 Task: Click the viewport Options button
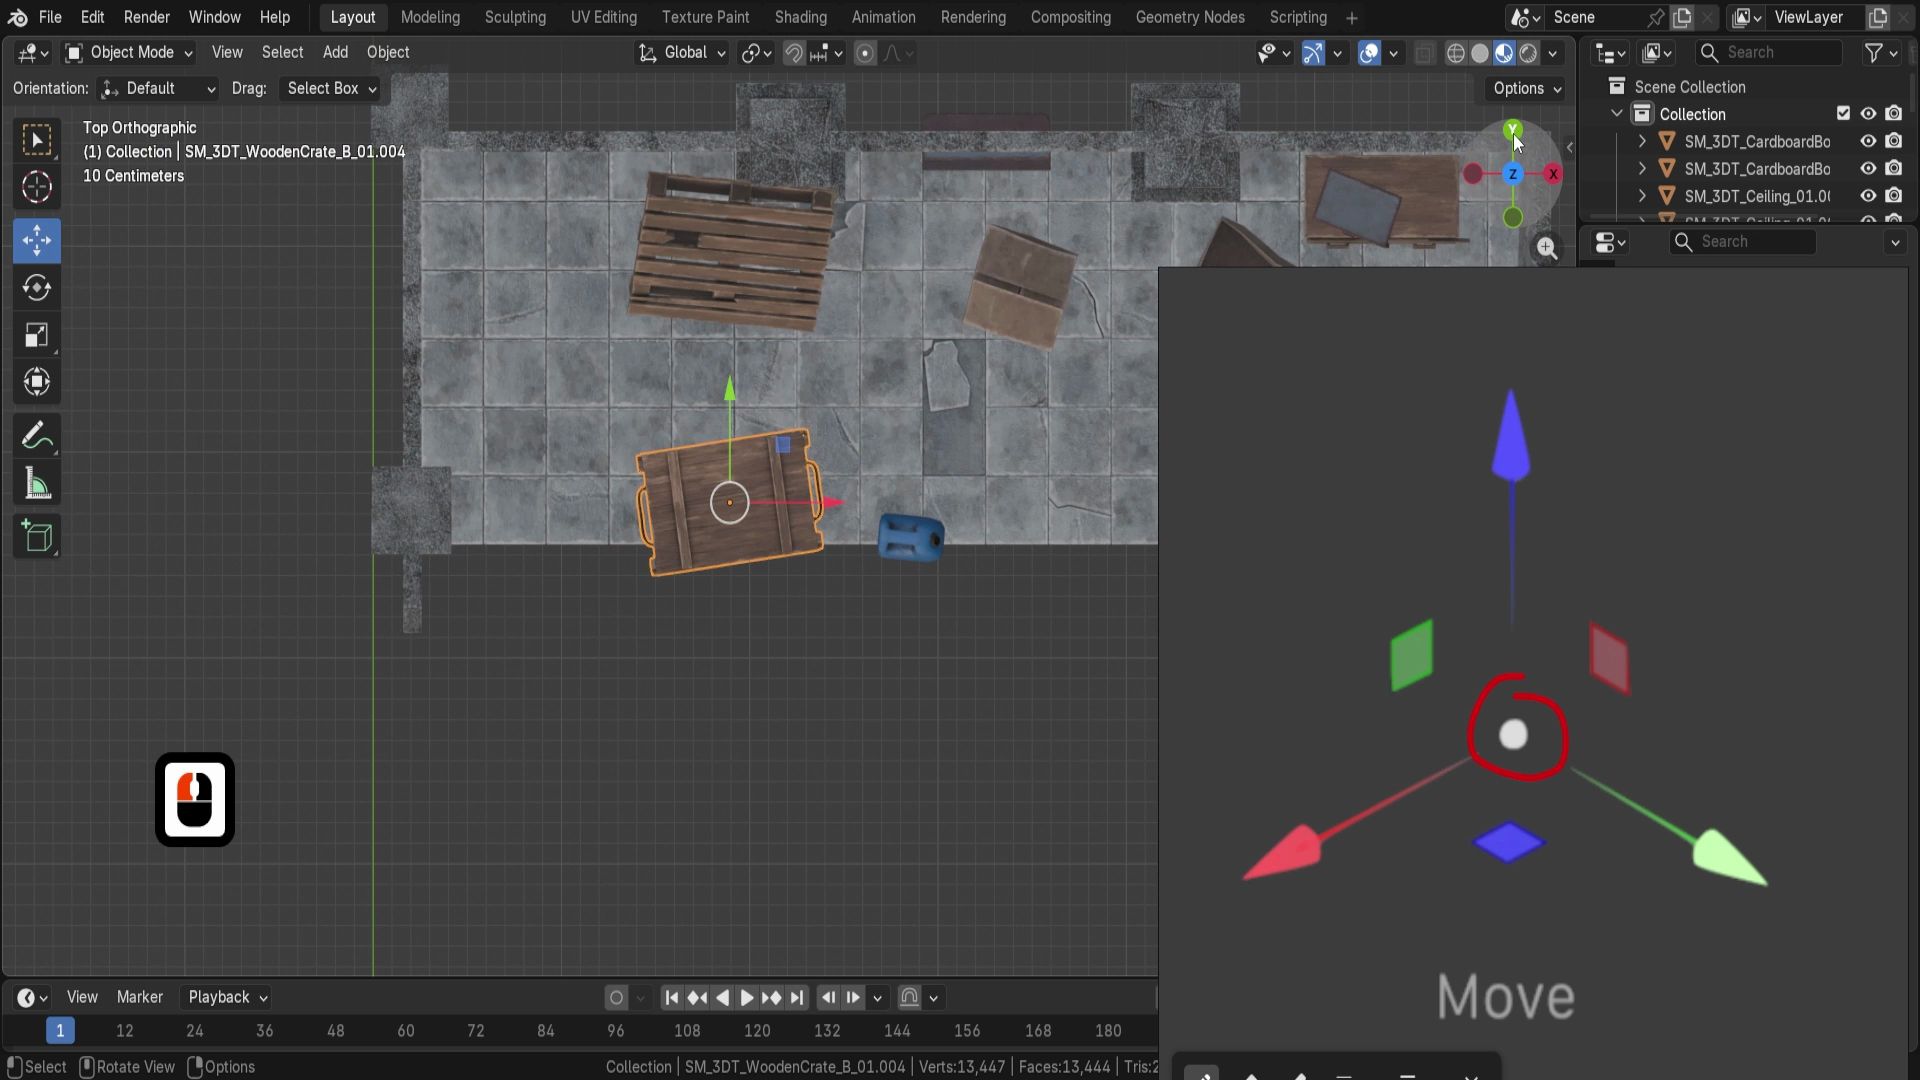click(x=1526, y=89)
